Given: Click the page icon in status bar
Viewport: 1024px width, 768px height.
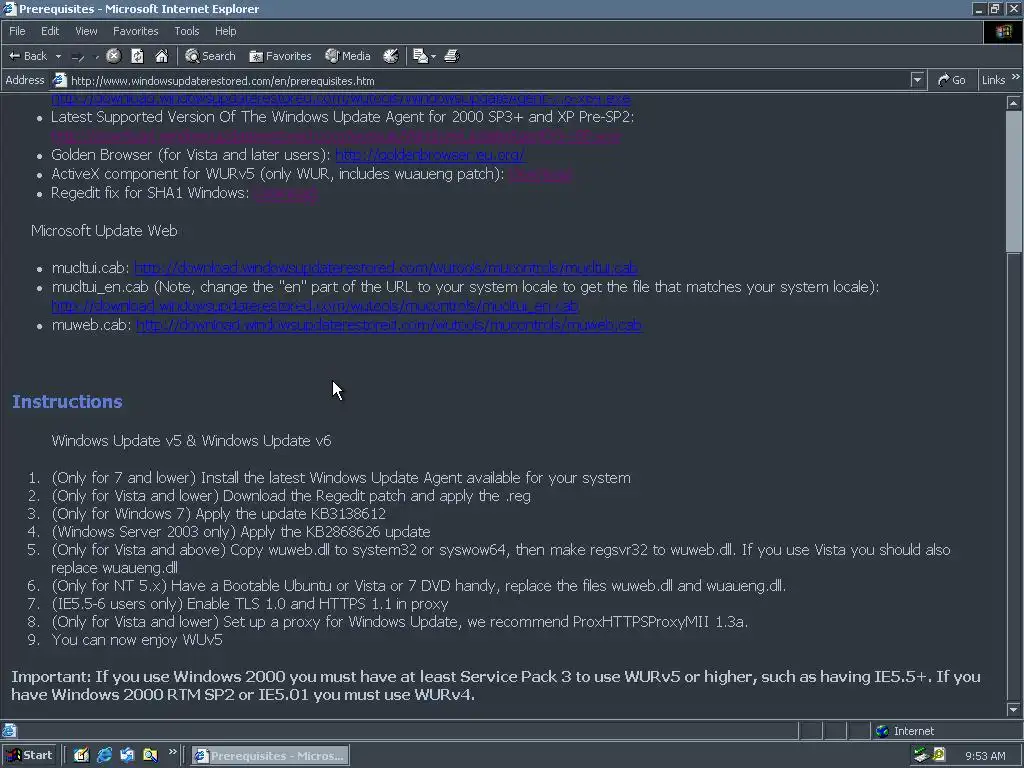Looking at the screenshot, I should 9,731.
